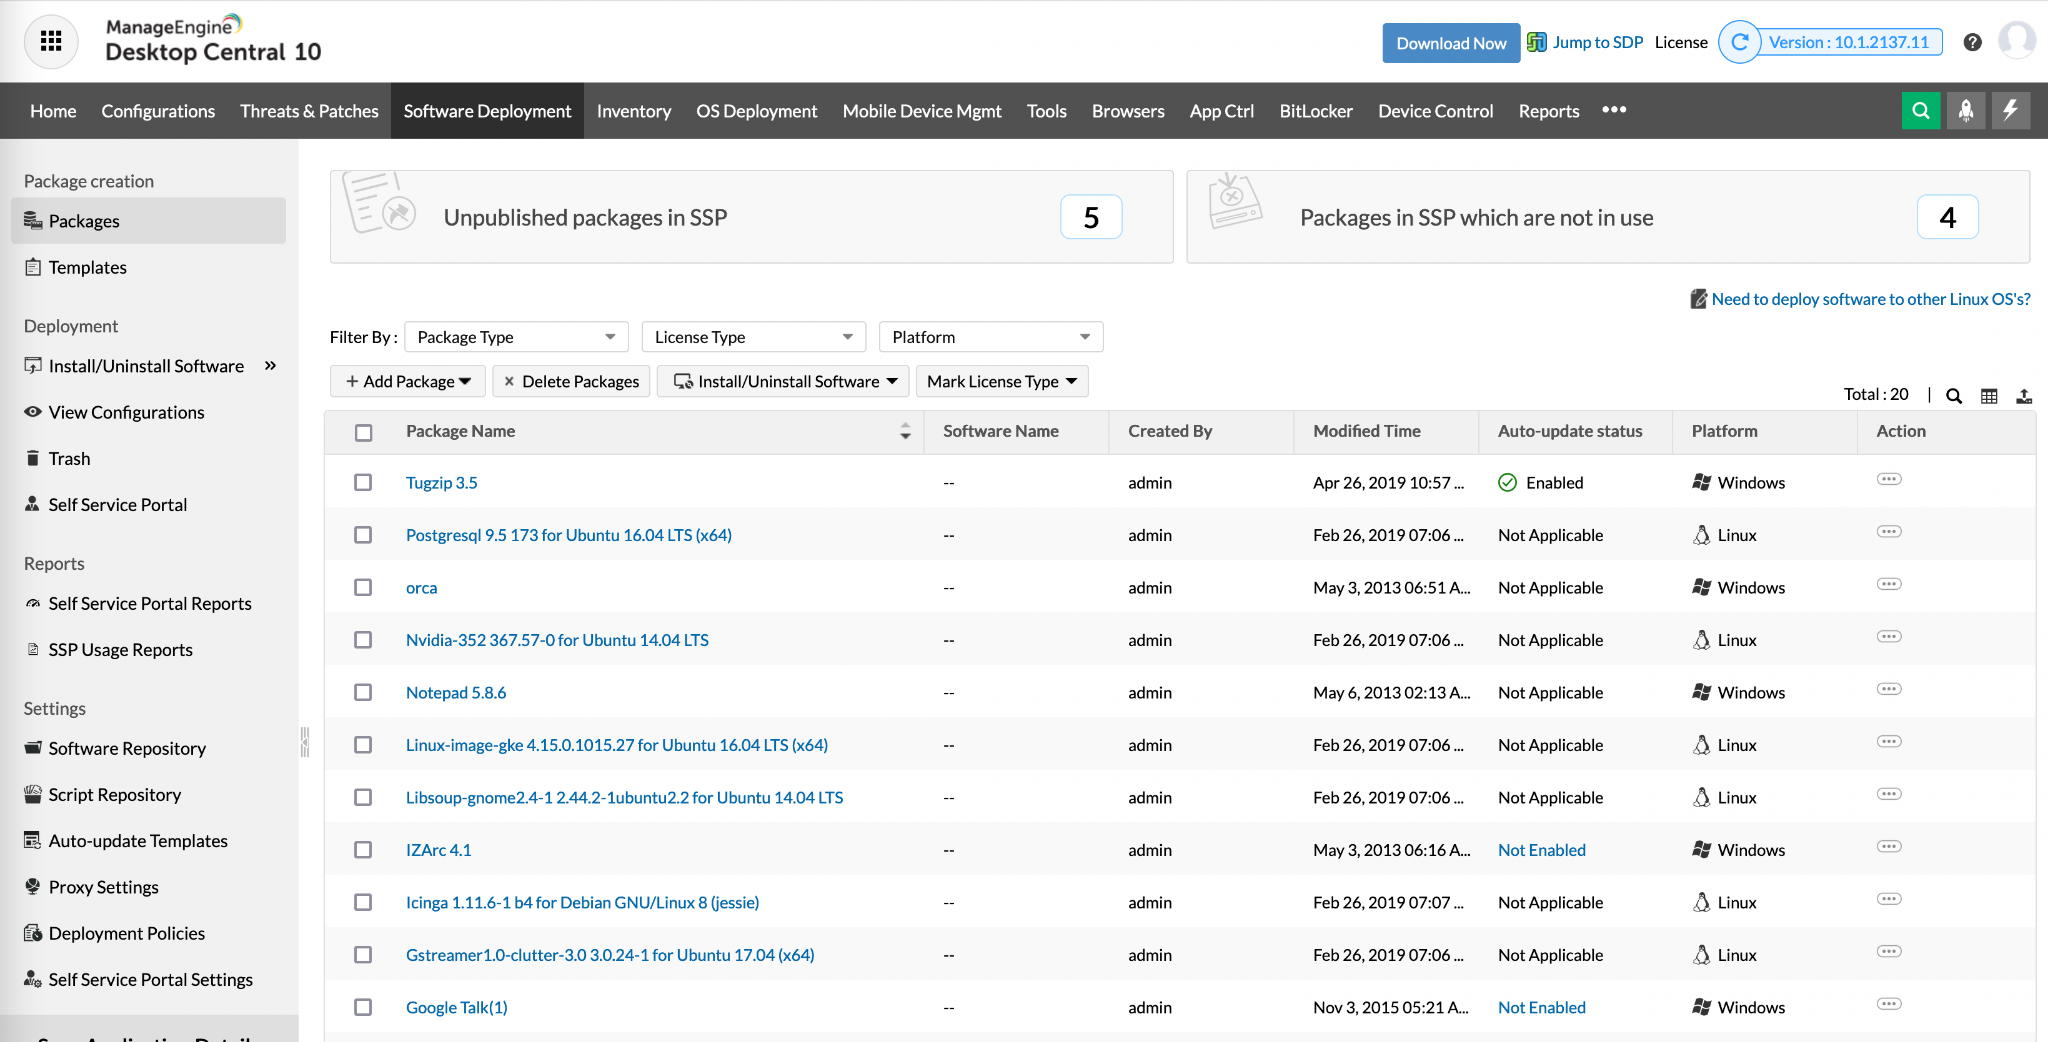
Task: Click the unused SSP packages count 4
Action: 1947,217
